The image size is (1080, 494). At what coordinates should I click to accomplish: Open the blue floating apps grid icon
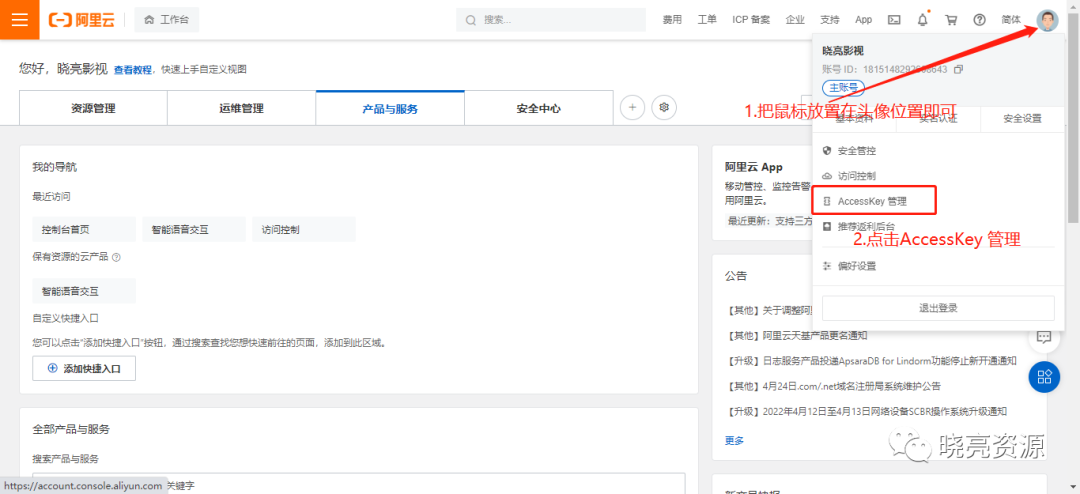(x=1044, y=376)
